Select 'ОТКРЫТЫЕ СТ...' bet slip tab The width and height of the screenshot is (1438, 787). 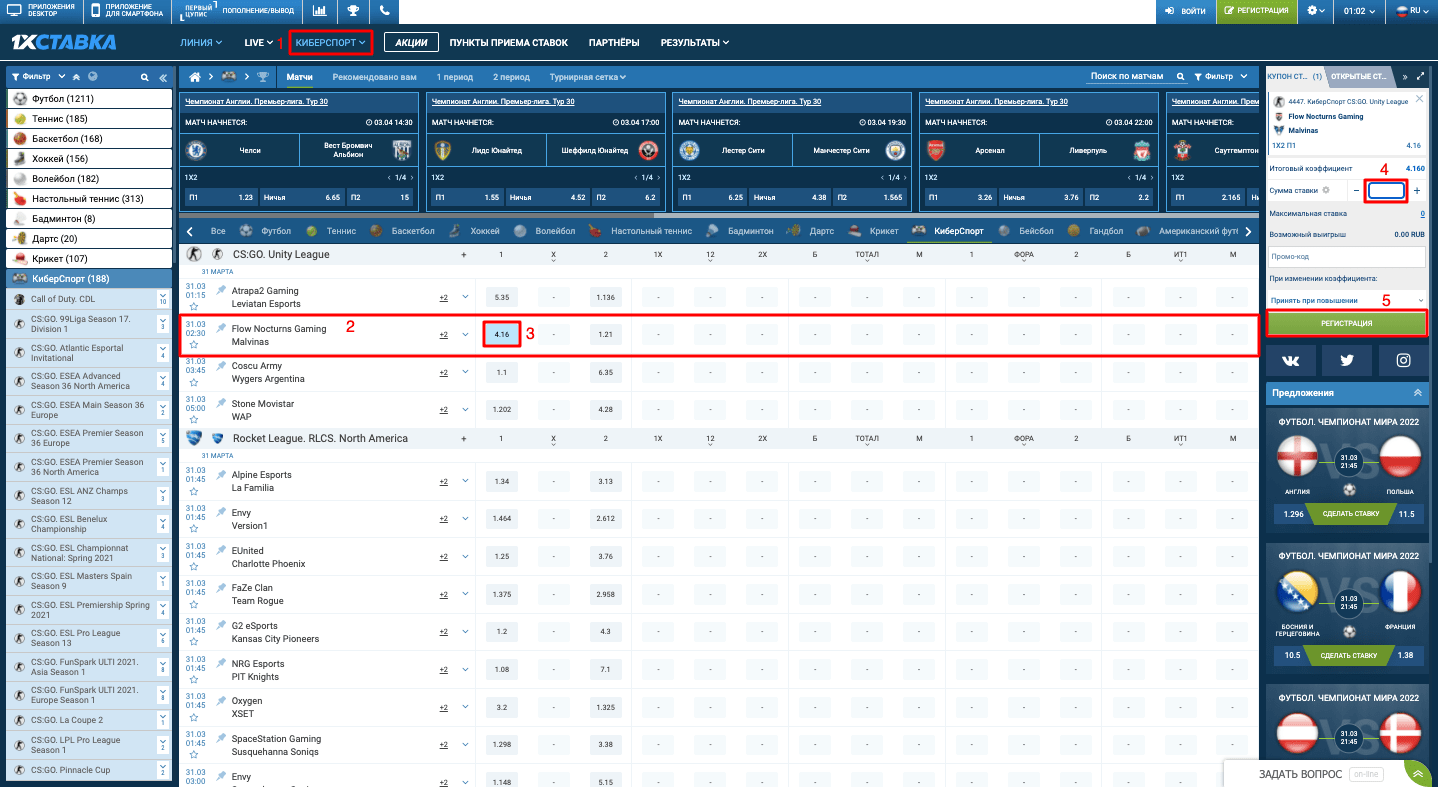pyautogui.click(x=1360, y=76)
